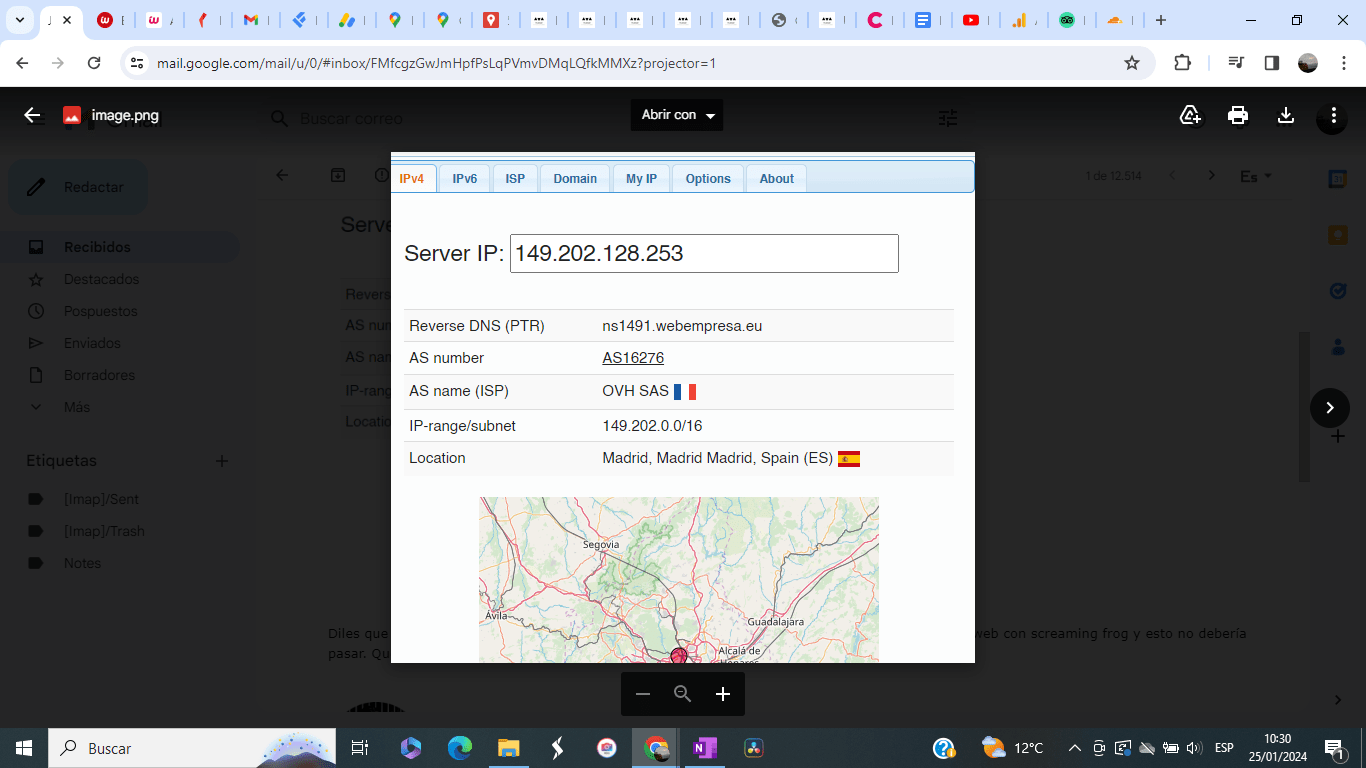Image resolution: width=1366 pixels, height=768 pixels.
Task: Switch to the Tripadvisor tab
Action: 1067,20
